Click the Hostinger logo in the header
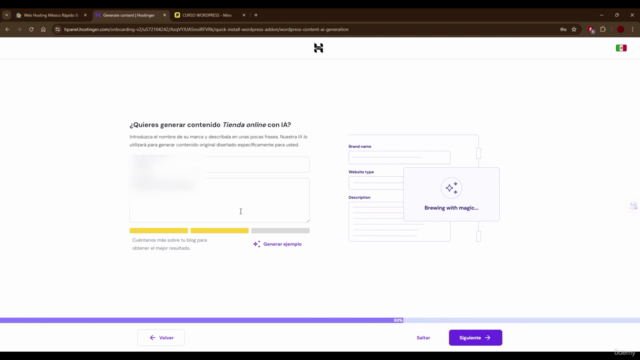The height and width of the screenshot is (360, 640). 318,48
